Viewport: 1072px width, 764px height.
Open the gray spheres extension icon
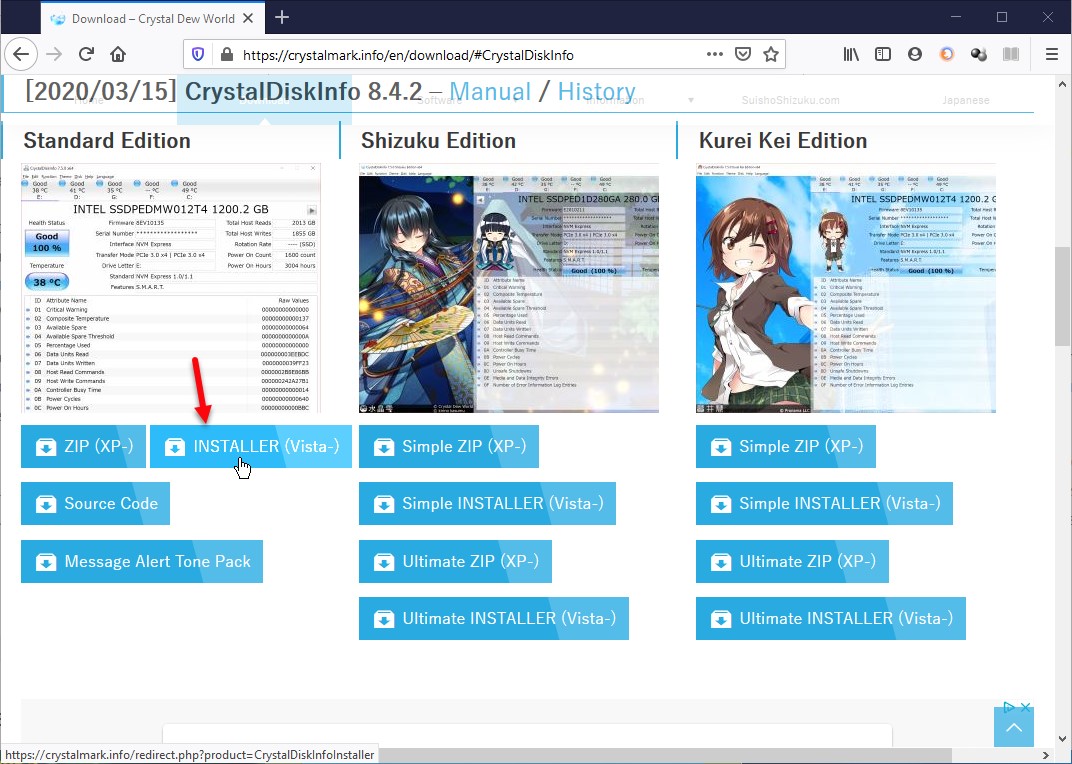point(979,54)
